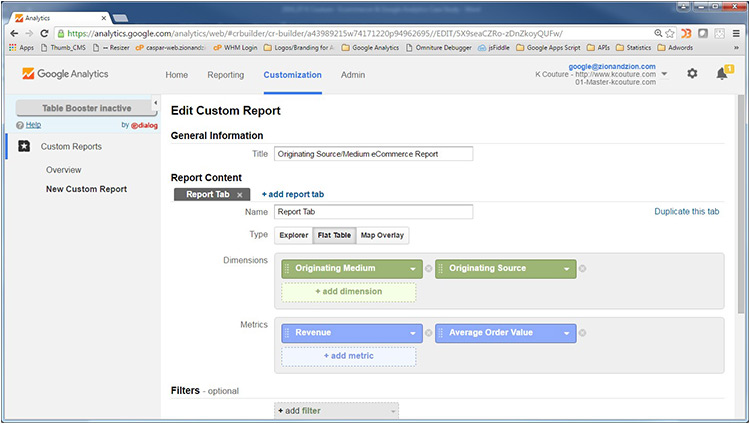Click Duplicate this tab link
The image size is (750, 425).
pyautogui.click(x=686, y=211)
